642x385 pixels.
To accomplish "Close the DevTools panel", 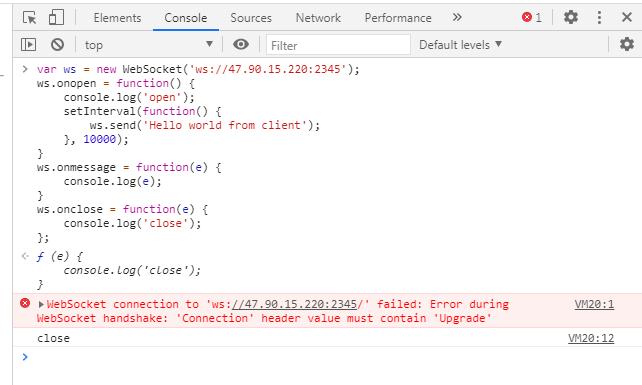I will pyautogui.click(x=626, y=17).
